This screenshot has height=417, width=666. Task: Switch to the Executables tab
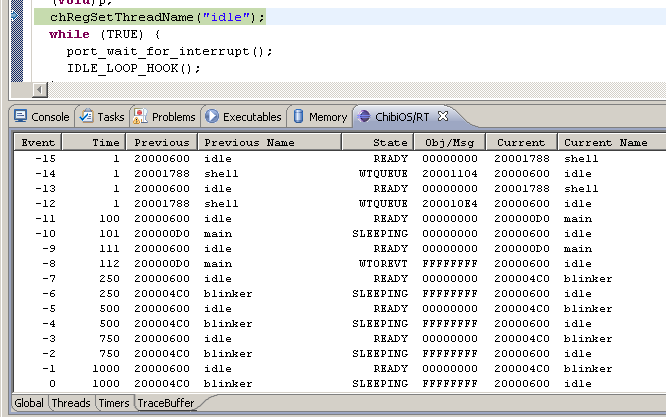pyautogui.click(x=243, y=116)
